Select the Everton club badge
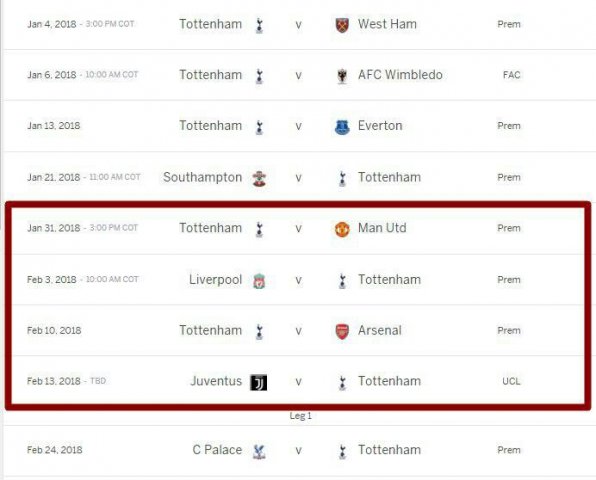596x480 pixels. point(342,127)
